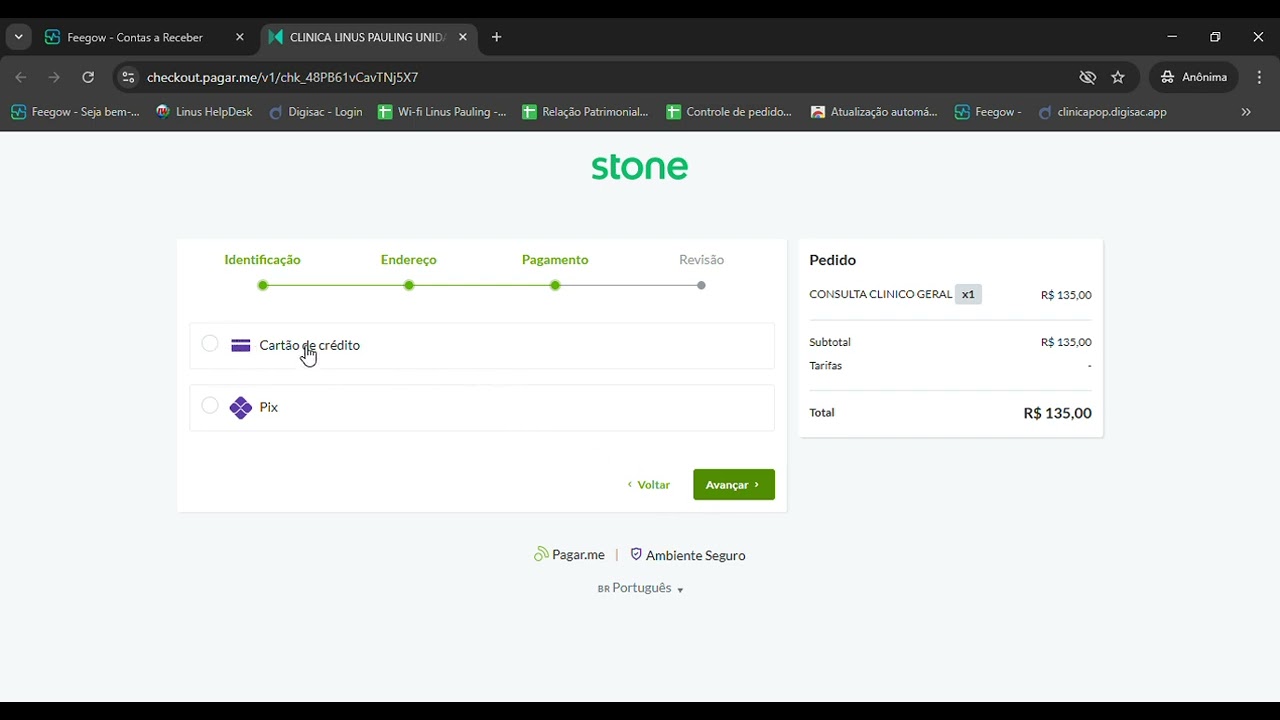Go back with the Voltar link
Screen dimensions: 1280x720
649,485
